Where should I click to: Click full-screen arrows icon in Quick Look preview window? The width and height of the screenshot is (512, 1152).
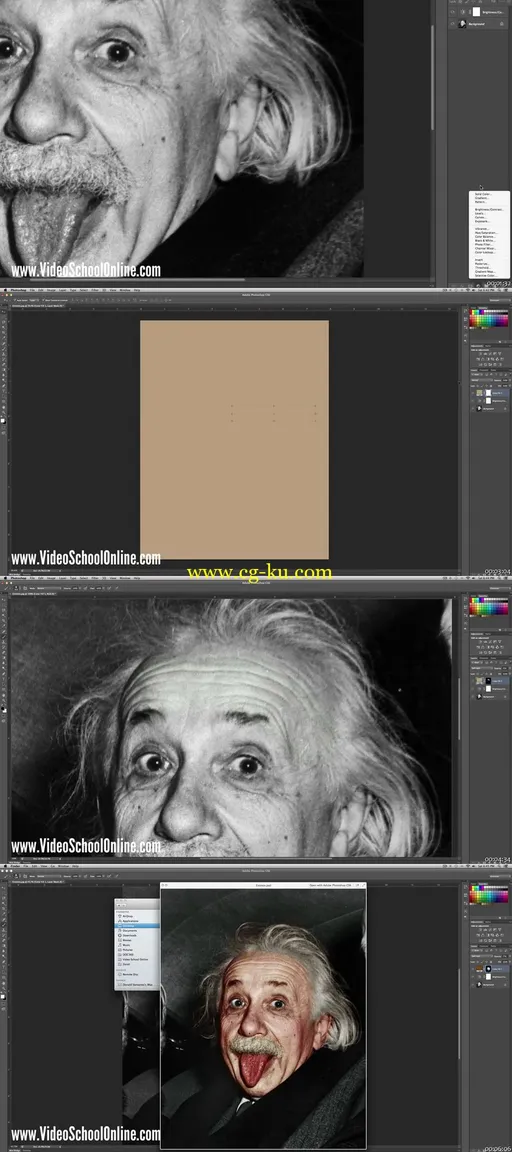point(363,885)
